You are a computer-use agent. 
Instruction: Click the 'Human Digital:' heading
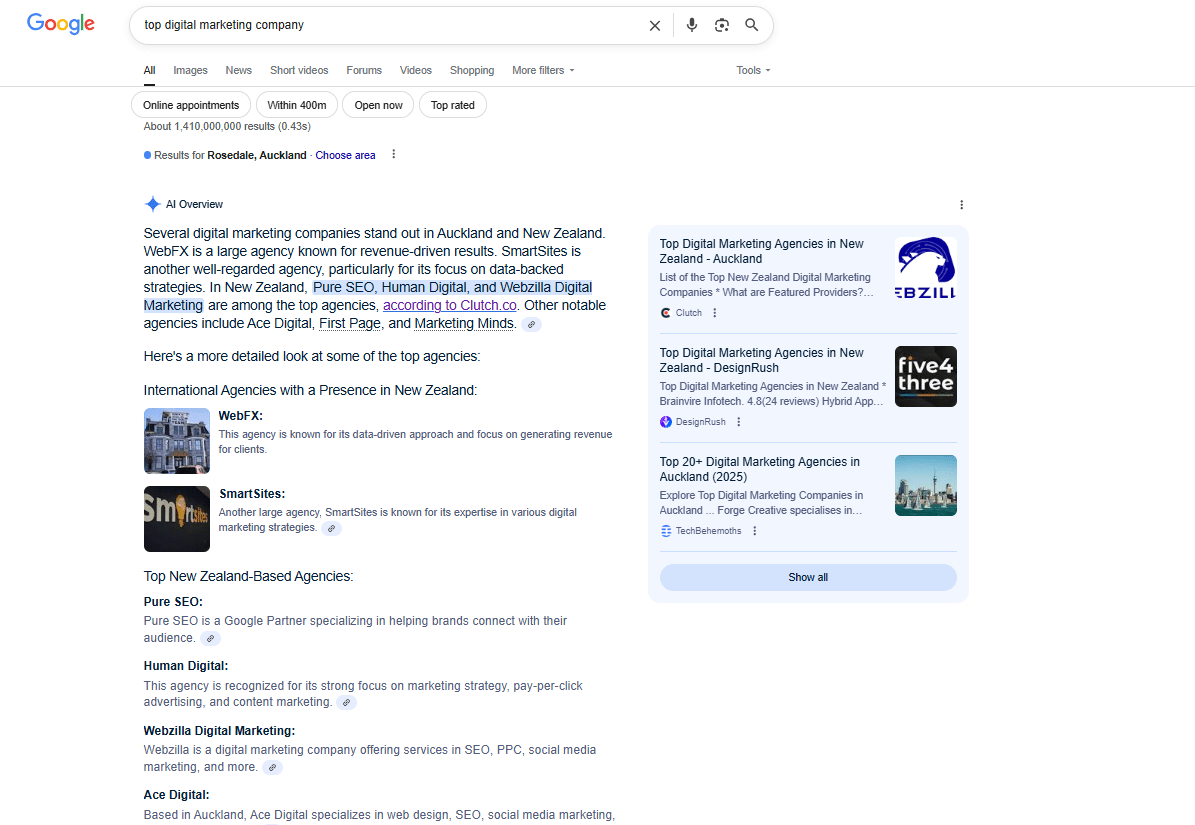186,666
